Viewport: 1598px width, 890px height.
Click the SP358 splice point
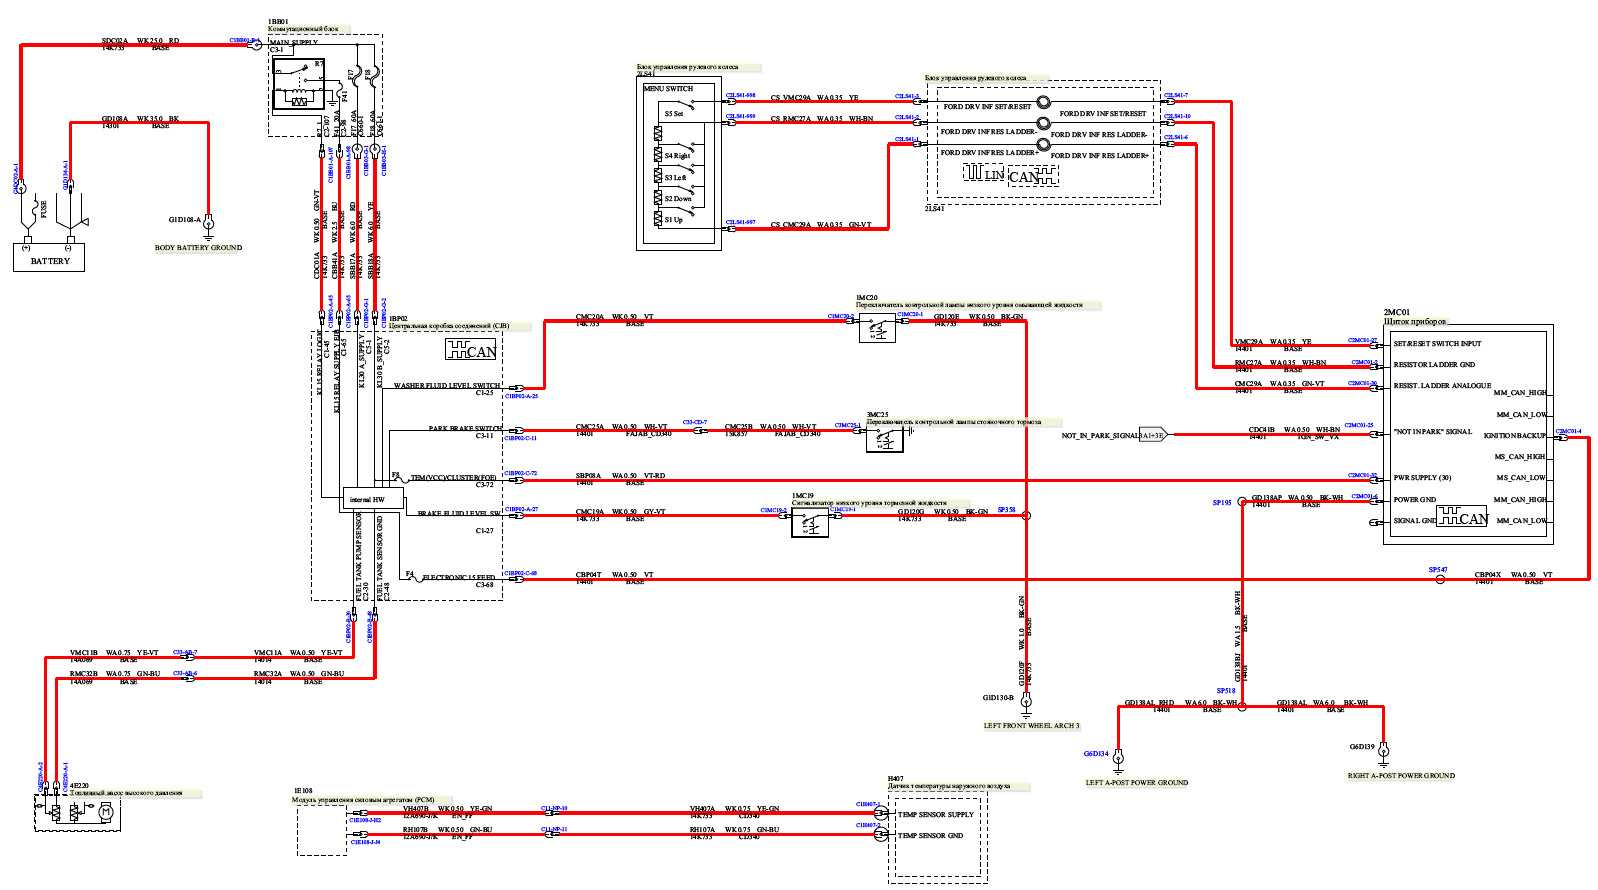coord(1025,515)
